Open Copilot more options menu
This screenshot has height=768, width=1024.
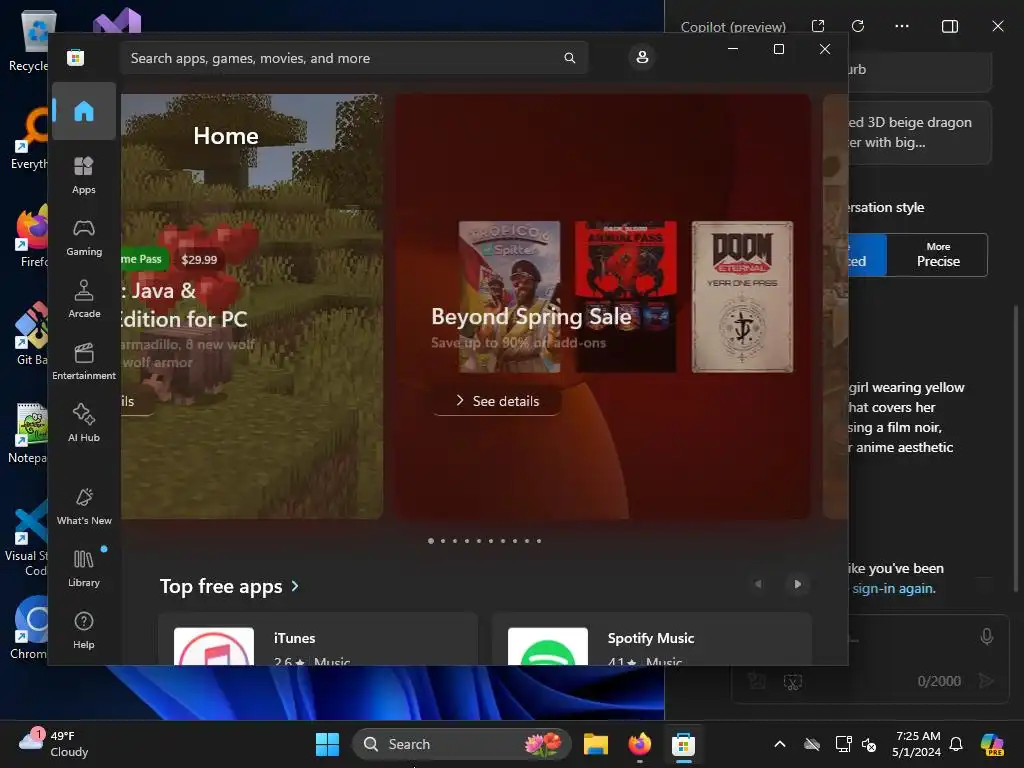click(x=902, y=26)
